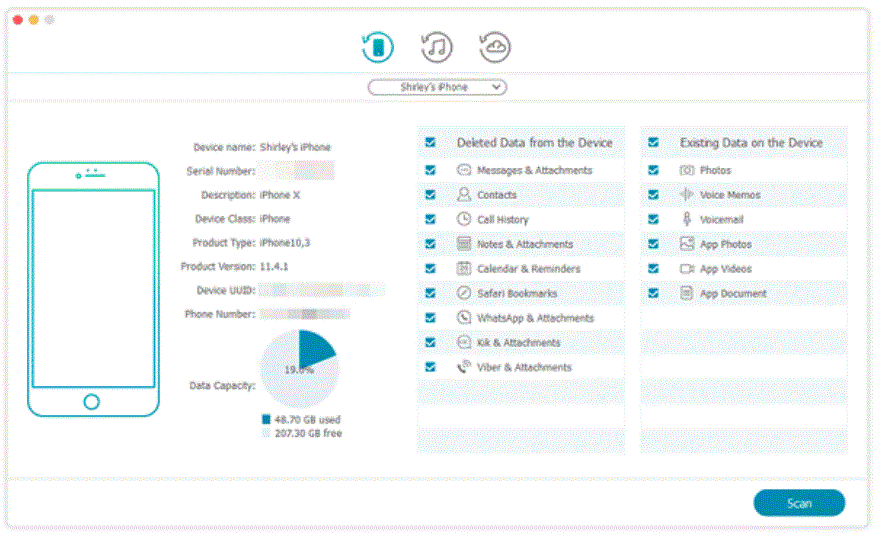Click the 'Safari Bookmarks' label
884x551 pixels.
coord(517,293)
